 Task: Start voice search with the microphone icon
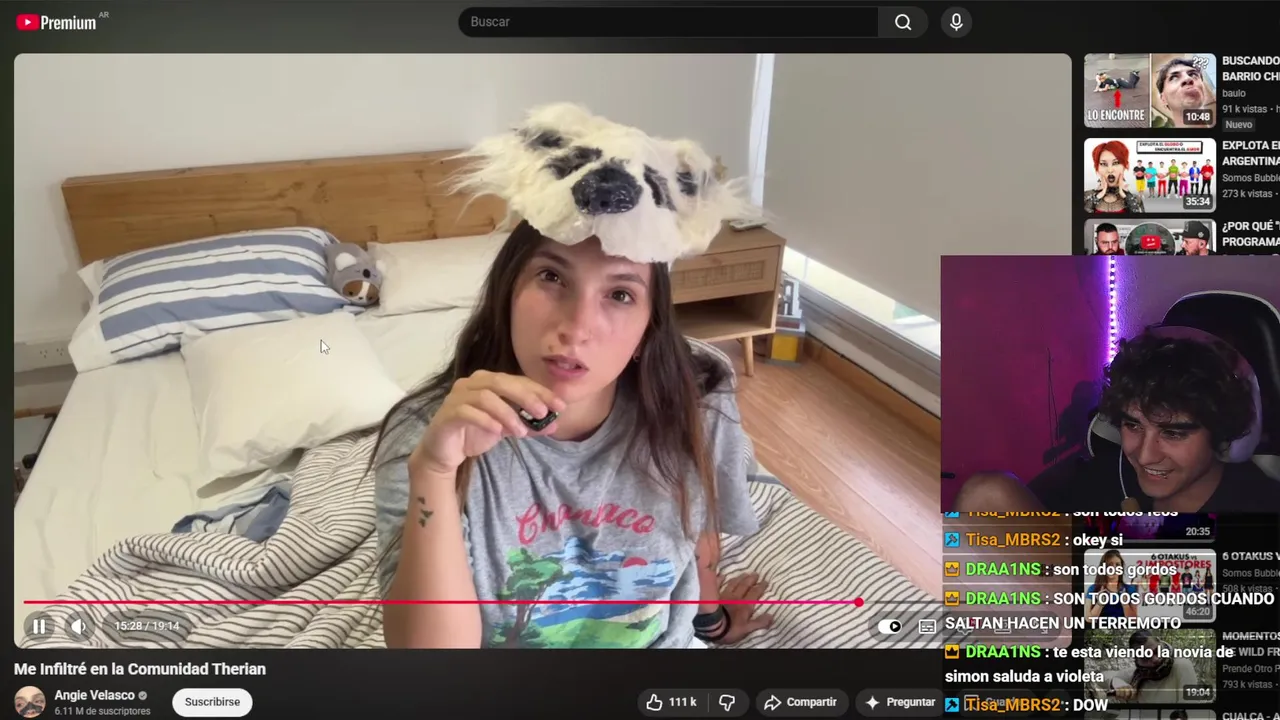coord(956,22)
